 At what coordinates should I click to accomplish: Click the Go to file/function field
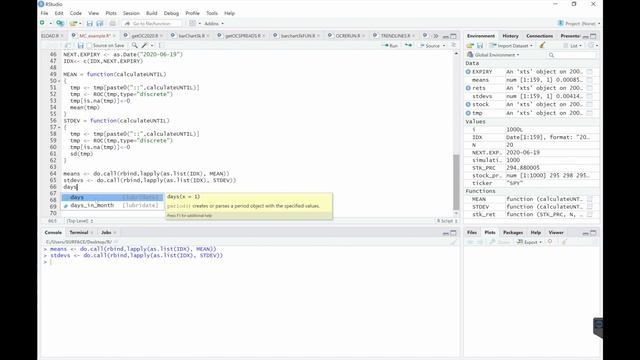[152, 24]
